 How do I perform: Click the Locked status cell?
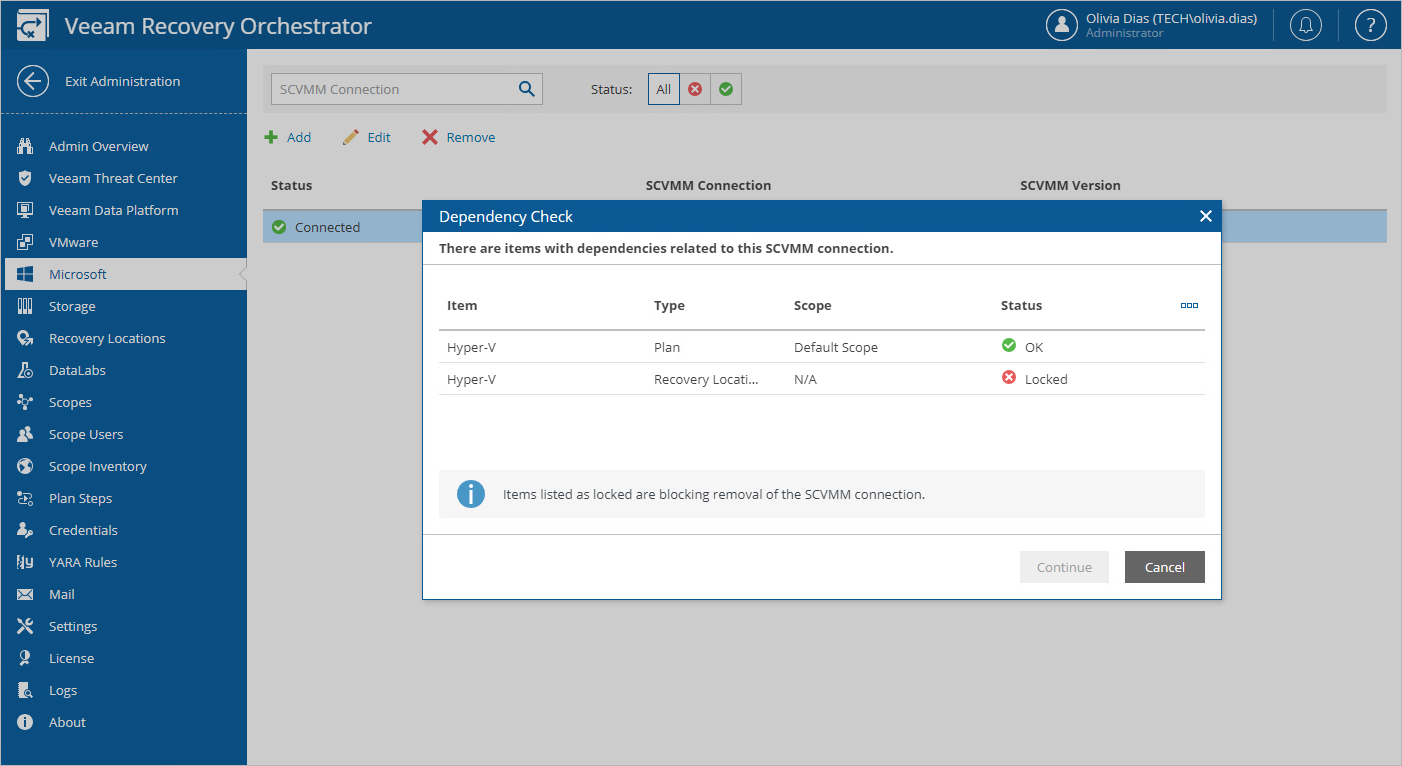[x=1034, y=379]
